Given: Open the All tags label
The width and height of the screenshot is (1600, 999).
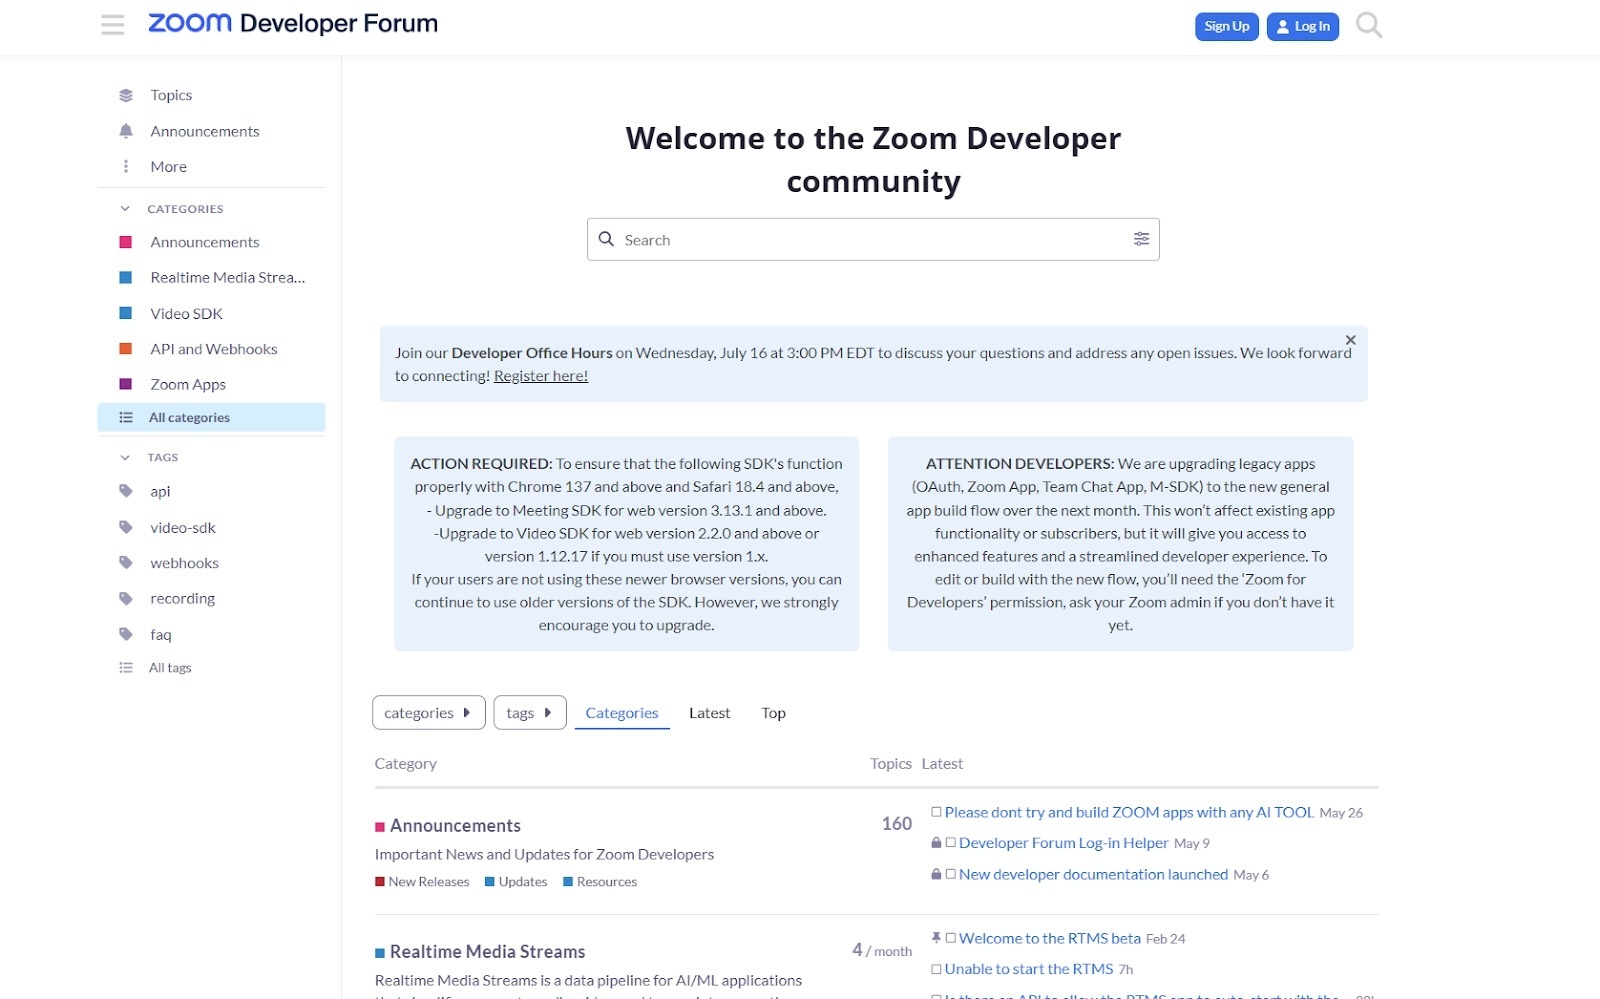Looking at the screenshot, I should click(170, 668).
